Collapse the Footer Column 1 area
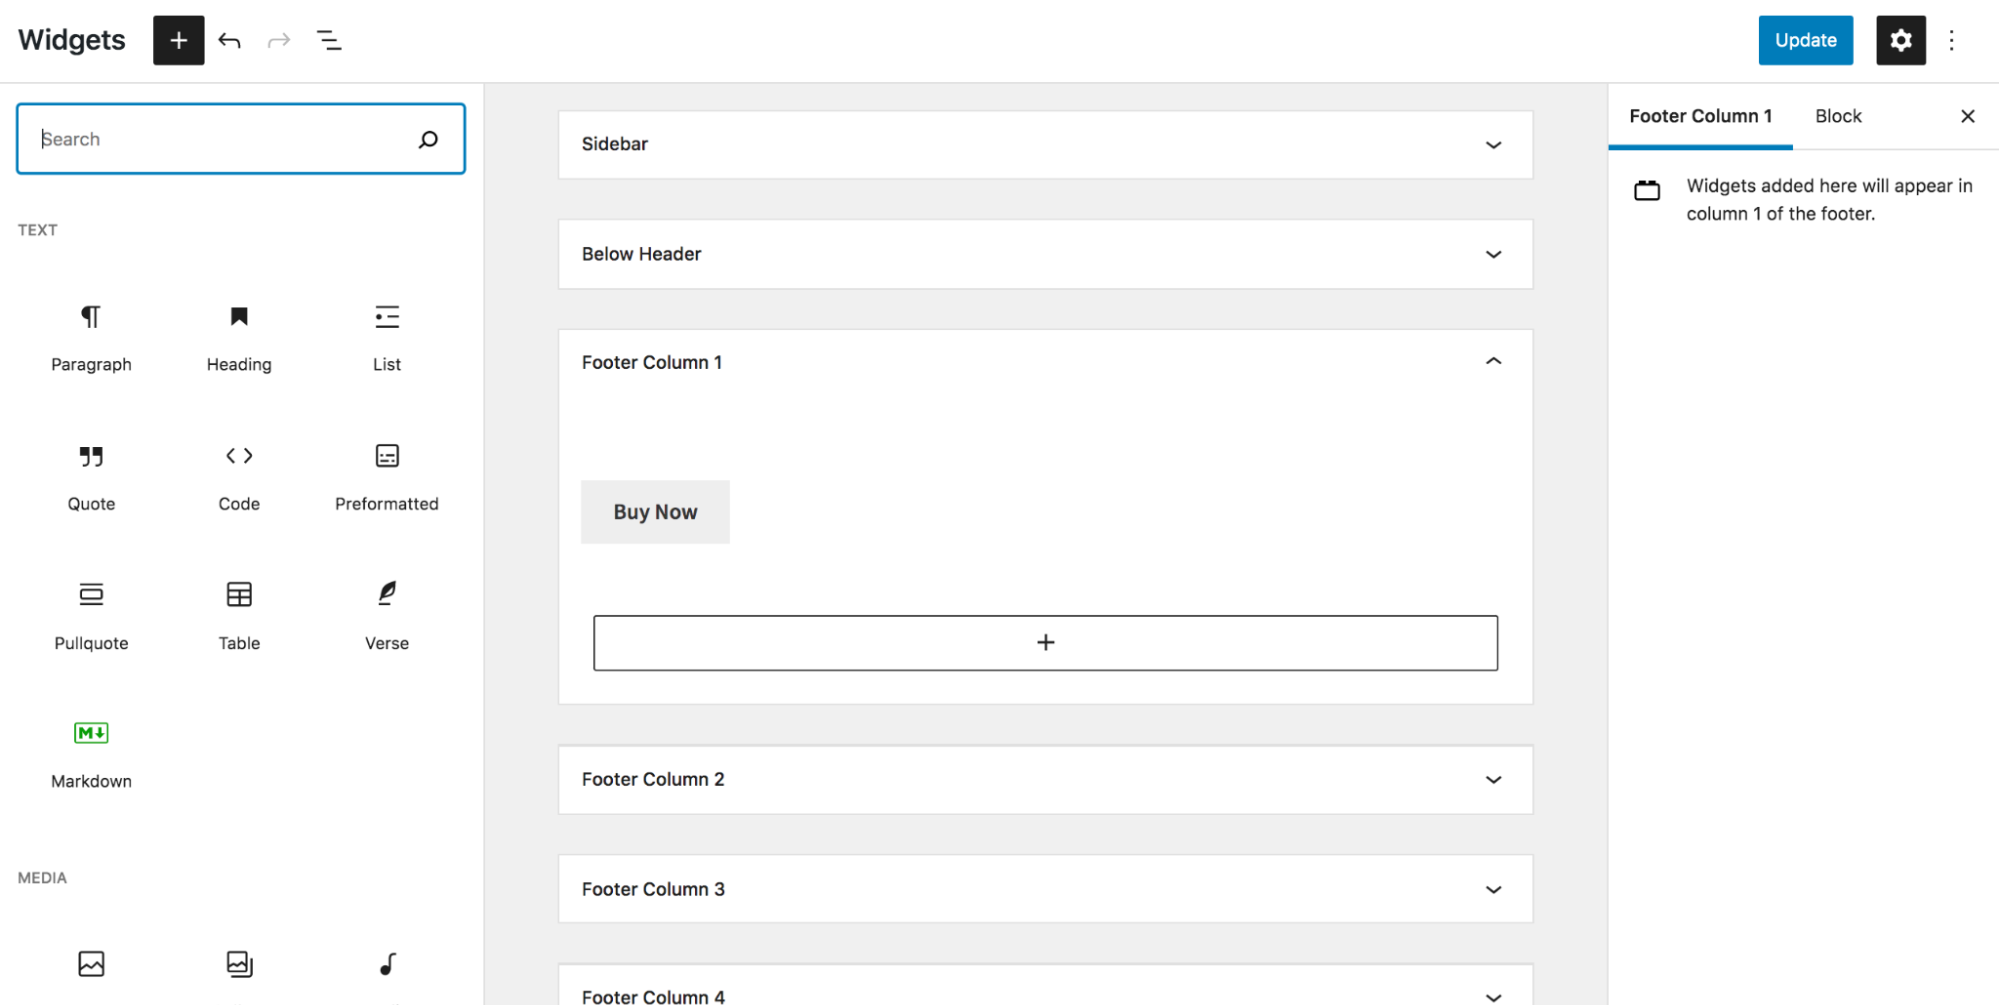This screenshot has height=1006, width=1999. (1493, 362)
